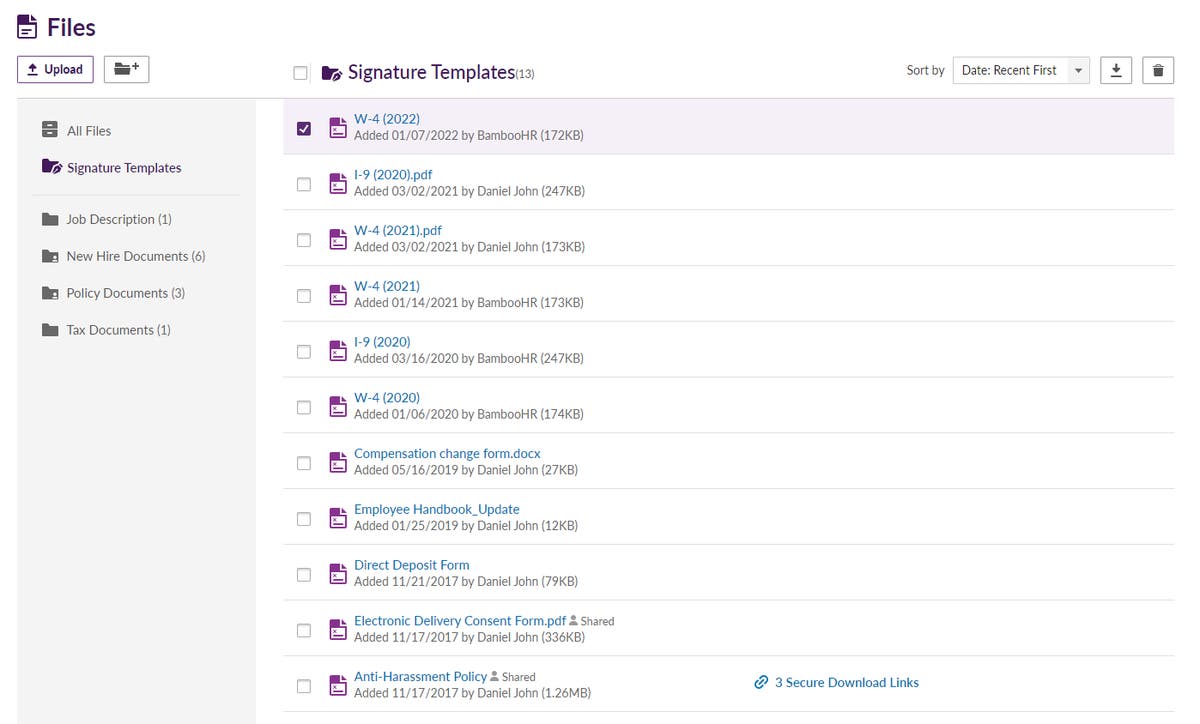
Task: Check the Employee Handbook_Update checkbox
Action: [304, 519]
